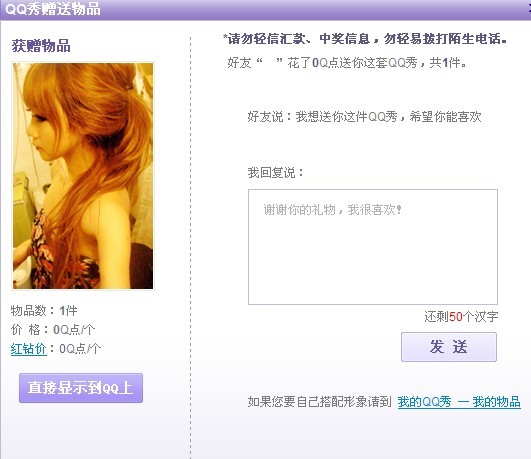Open the 我的QQ秀 link
Viewport: 531px width, 459px height.
pos(424,402)
